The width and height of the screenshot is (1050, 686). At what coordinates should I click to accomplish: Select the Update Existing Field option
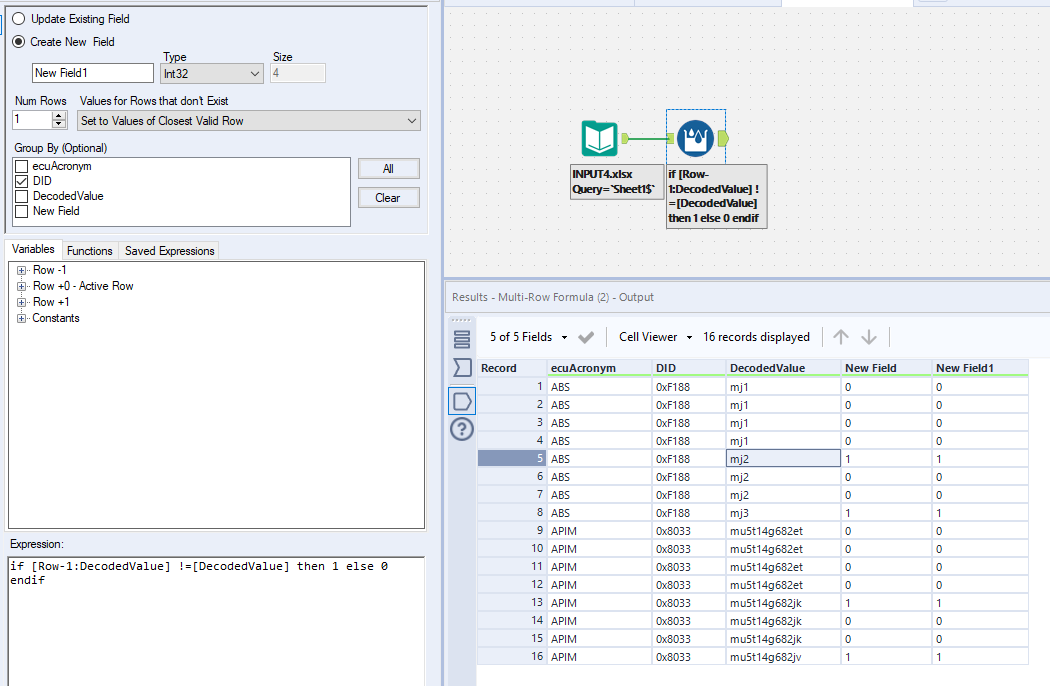19,19
